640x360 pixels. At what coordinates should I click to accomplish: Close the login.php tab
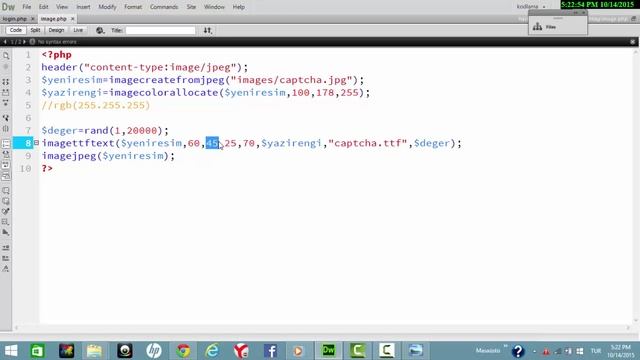[33, 19]
